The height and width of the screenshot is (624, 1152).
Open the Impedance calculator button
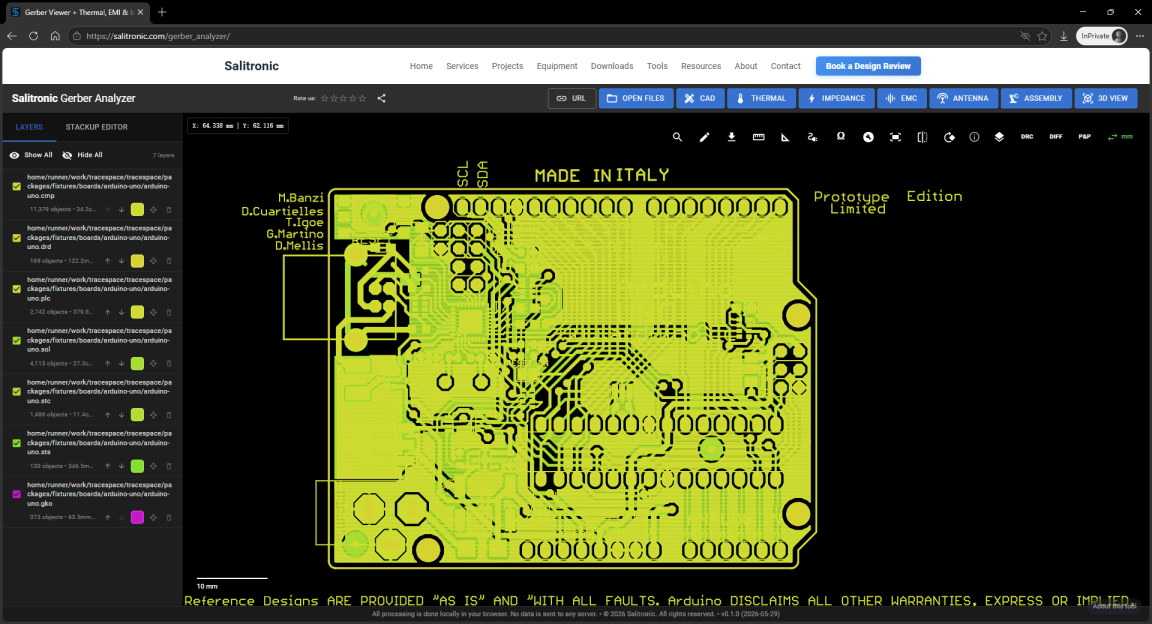click(836, 98)
